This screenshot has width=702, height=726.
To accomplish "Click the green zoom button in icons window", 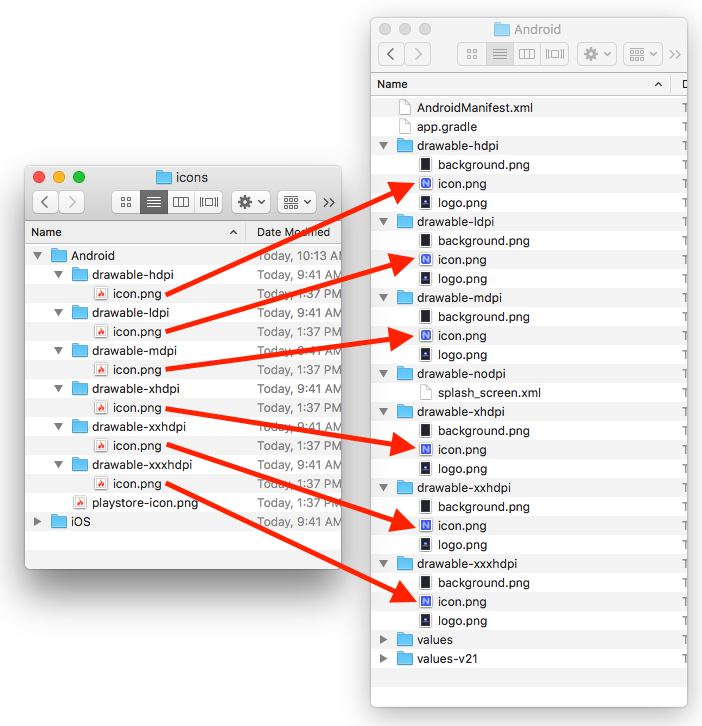I will [79, 177].
